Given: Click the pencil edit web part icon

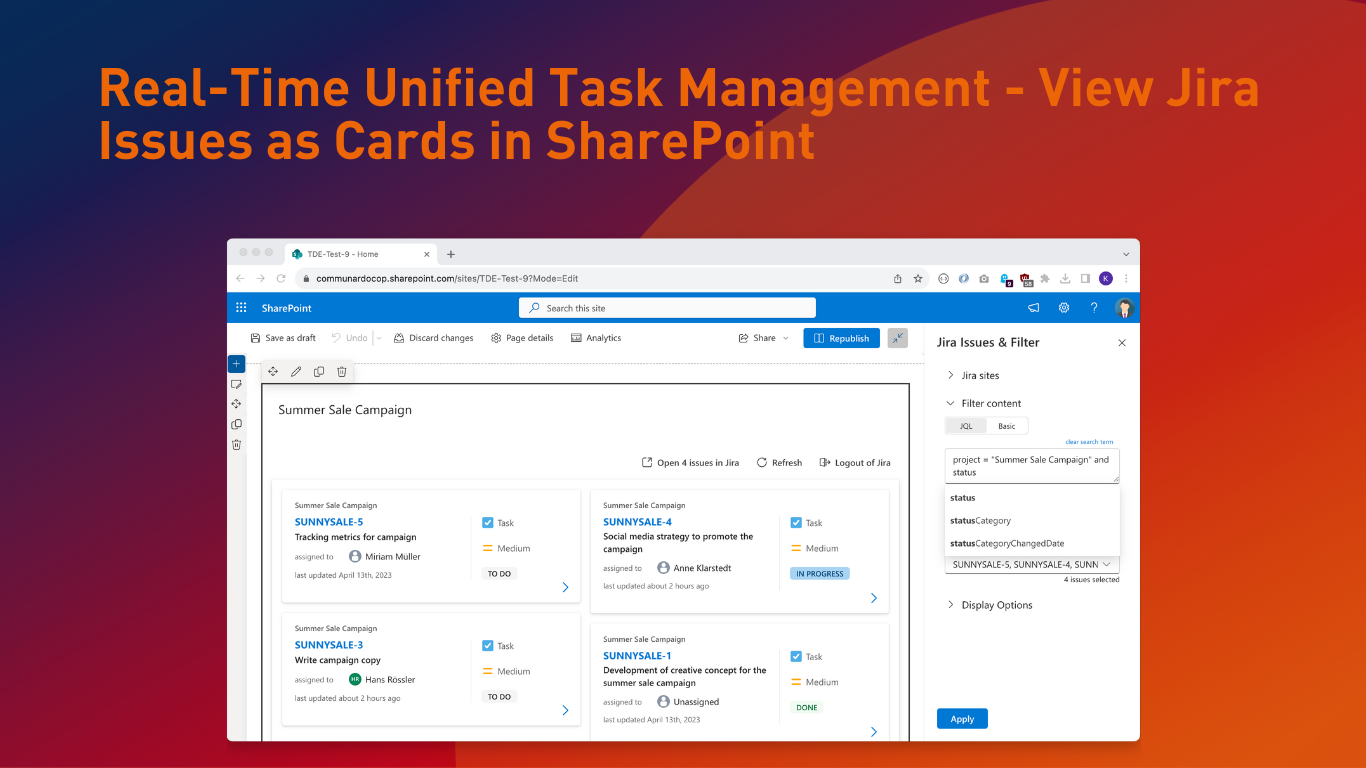Looking at the screenshot, I should click(x=296, y=372).
